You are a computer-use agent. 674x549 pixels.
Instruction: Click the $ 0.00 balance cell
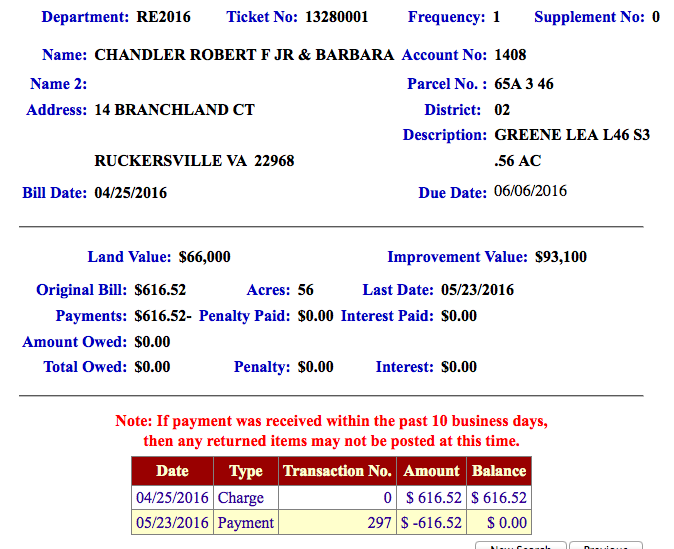tap(499, 523)
